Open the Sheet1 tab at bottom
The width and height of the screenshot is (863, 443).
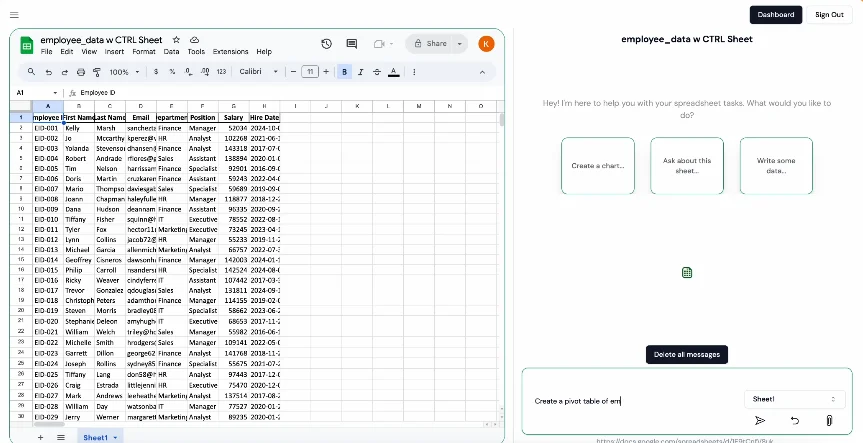pos(99,437)
